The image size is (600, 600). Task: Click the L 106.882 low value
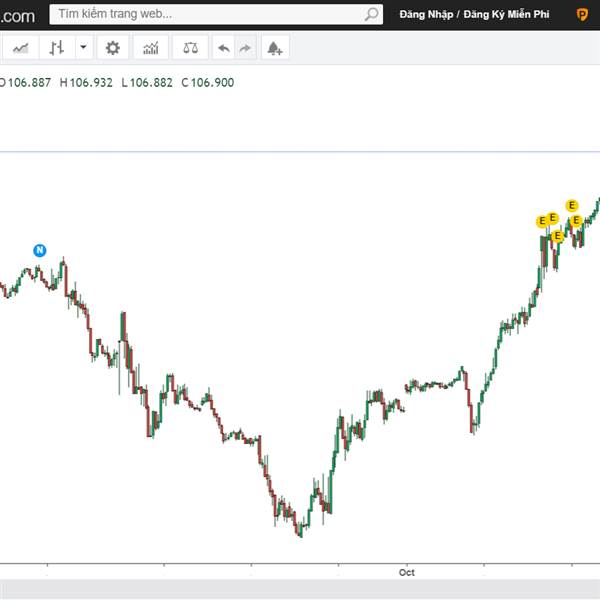[147, 83]
